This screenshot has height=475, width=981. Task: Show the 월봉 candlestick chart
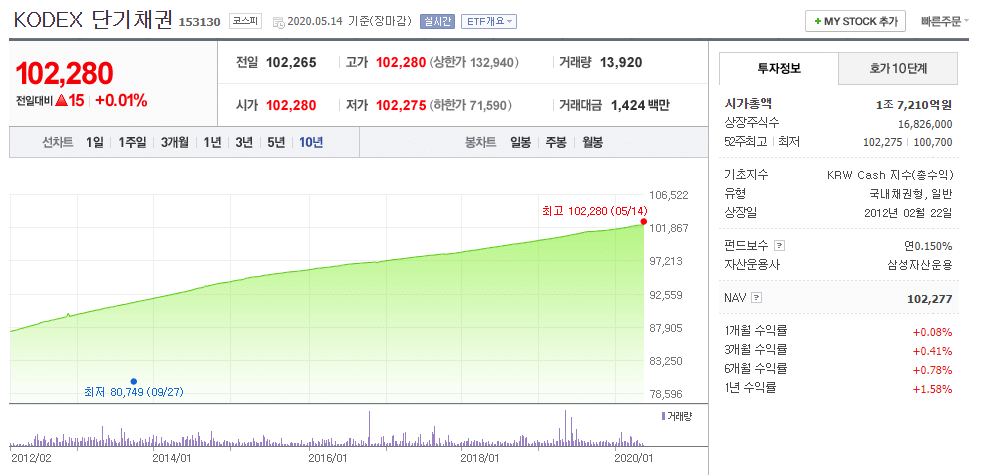(x=592, y=143)
